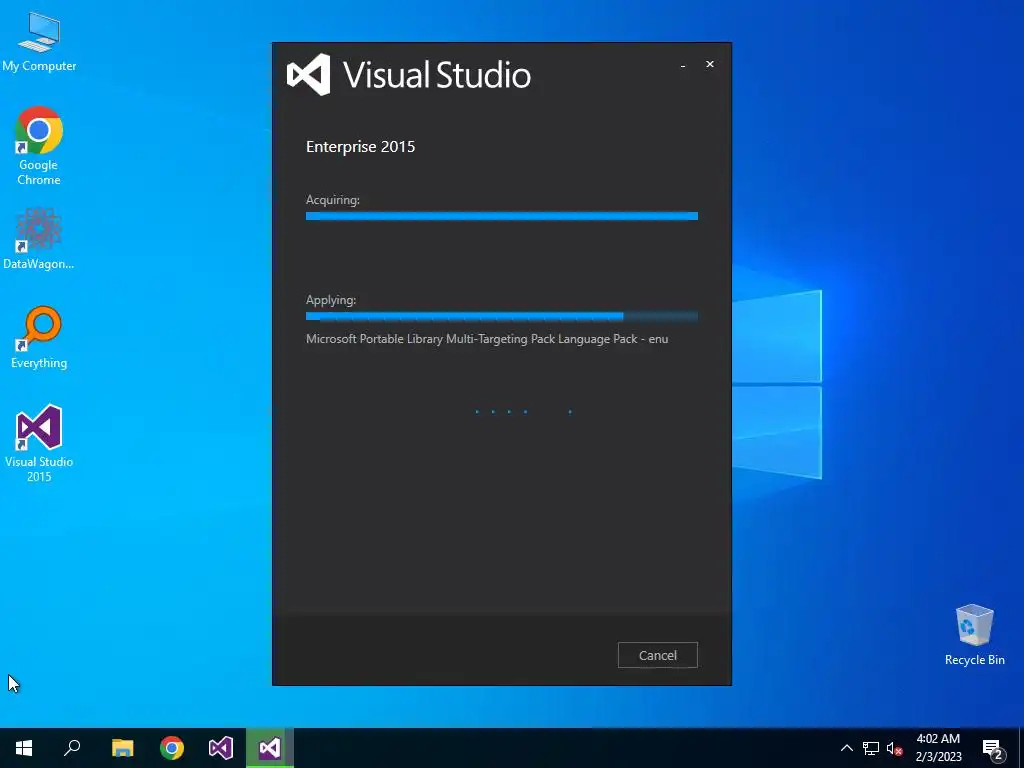
Task: Open the taskbar clock showing 4:02 AM
Action: 938,748
